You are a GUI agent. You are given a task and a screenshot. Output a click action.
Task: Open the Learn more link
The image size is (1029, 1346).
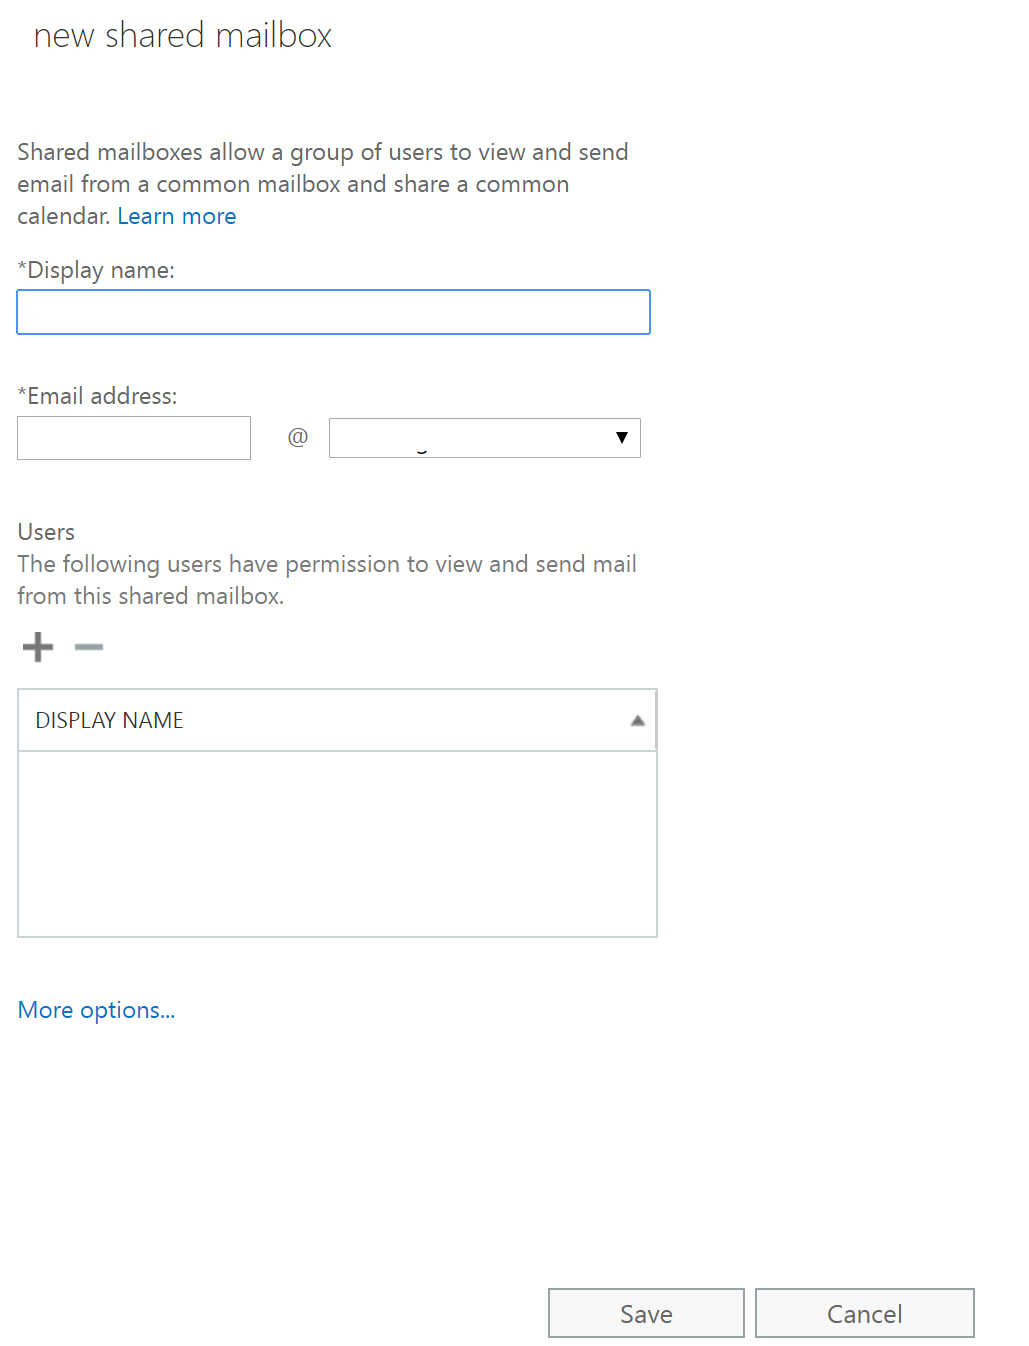point(177,216)
